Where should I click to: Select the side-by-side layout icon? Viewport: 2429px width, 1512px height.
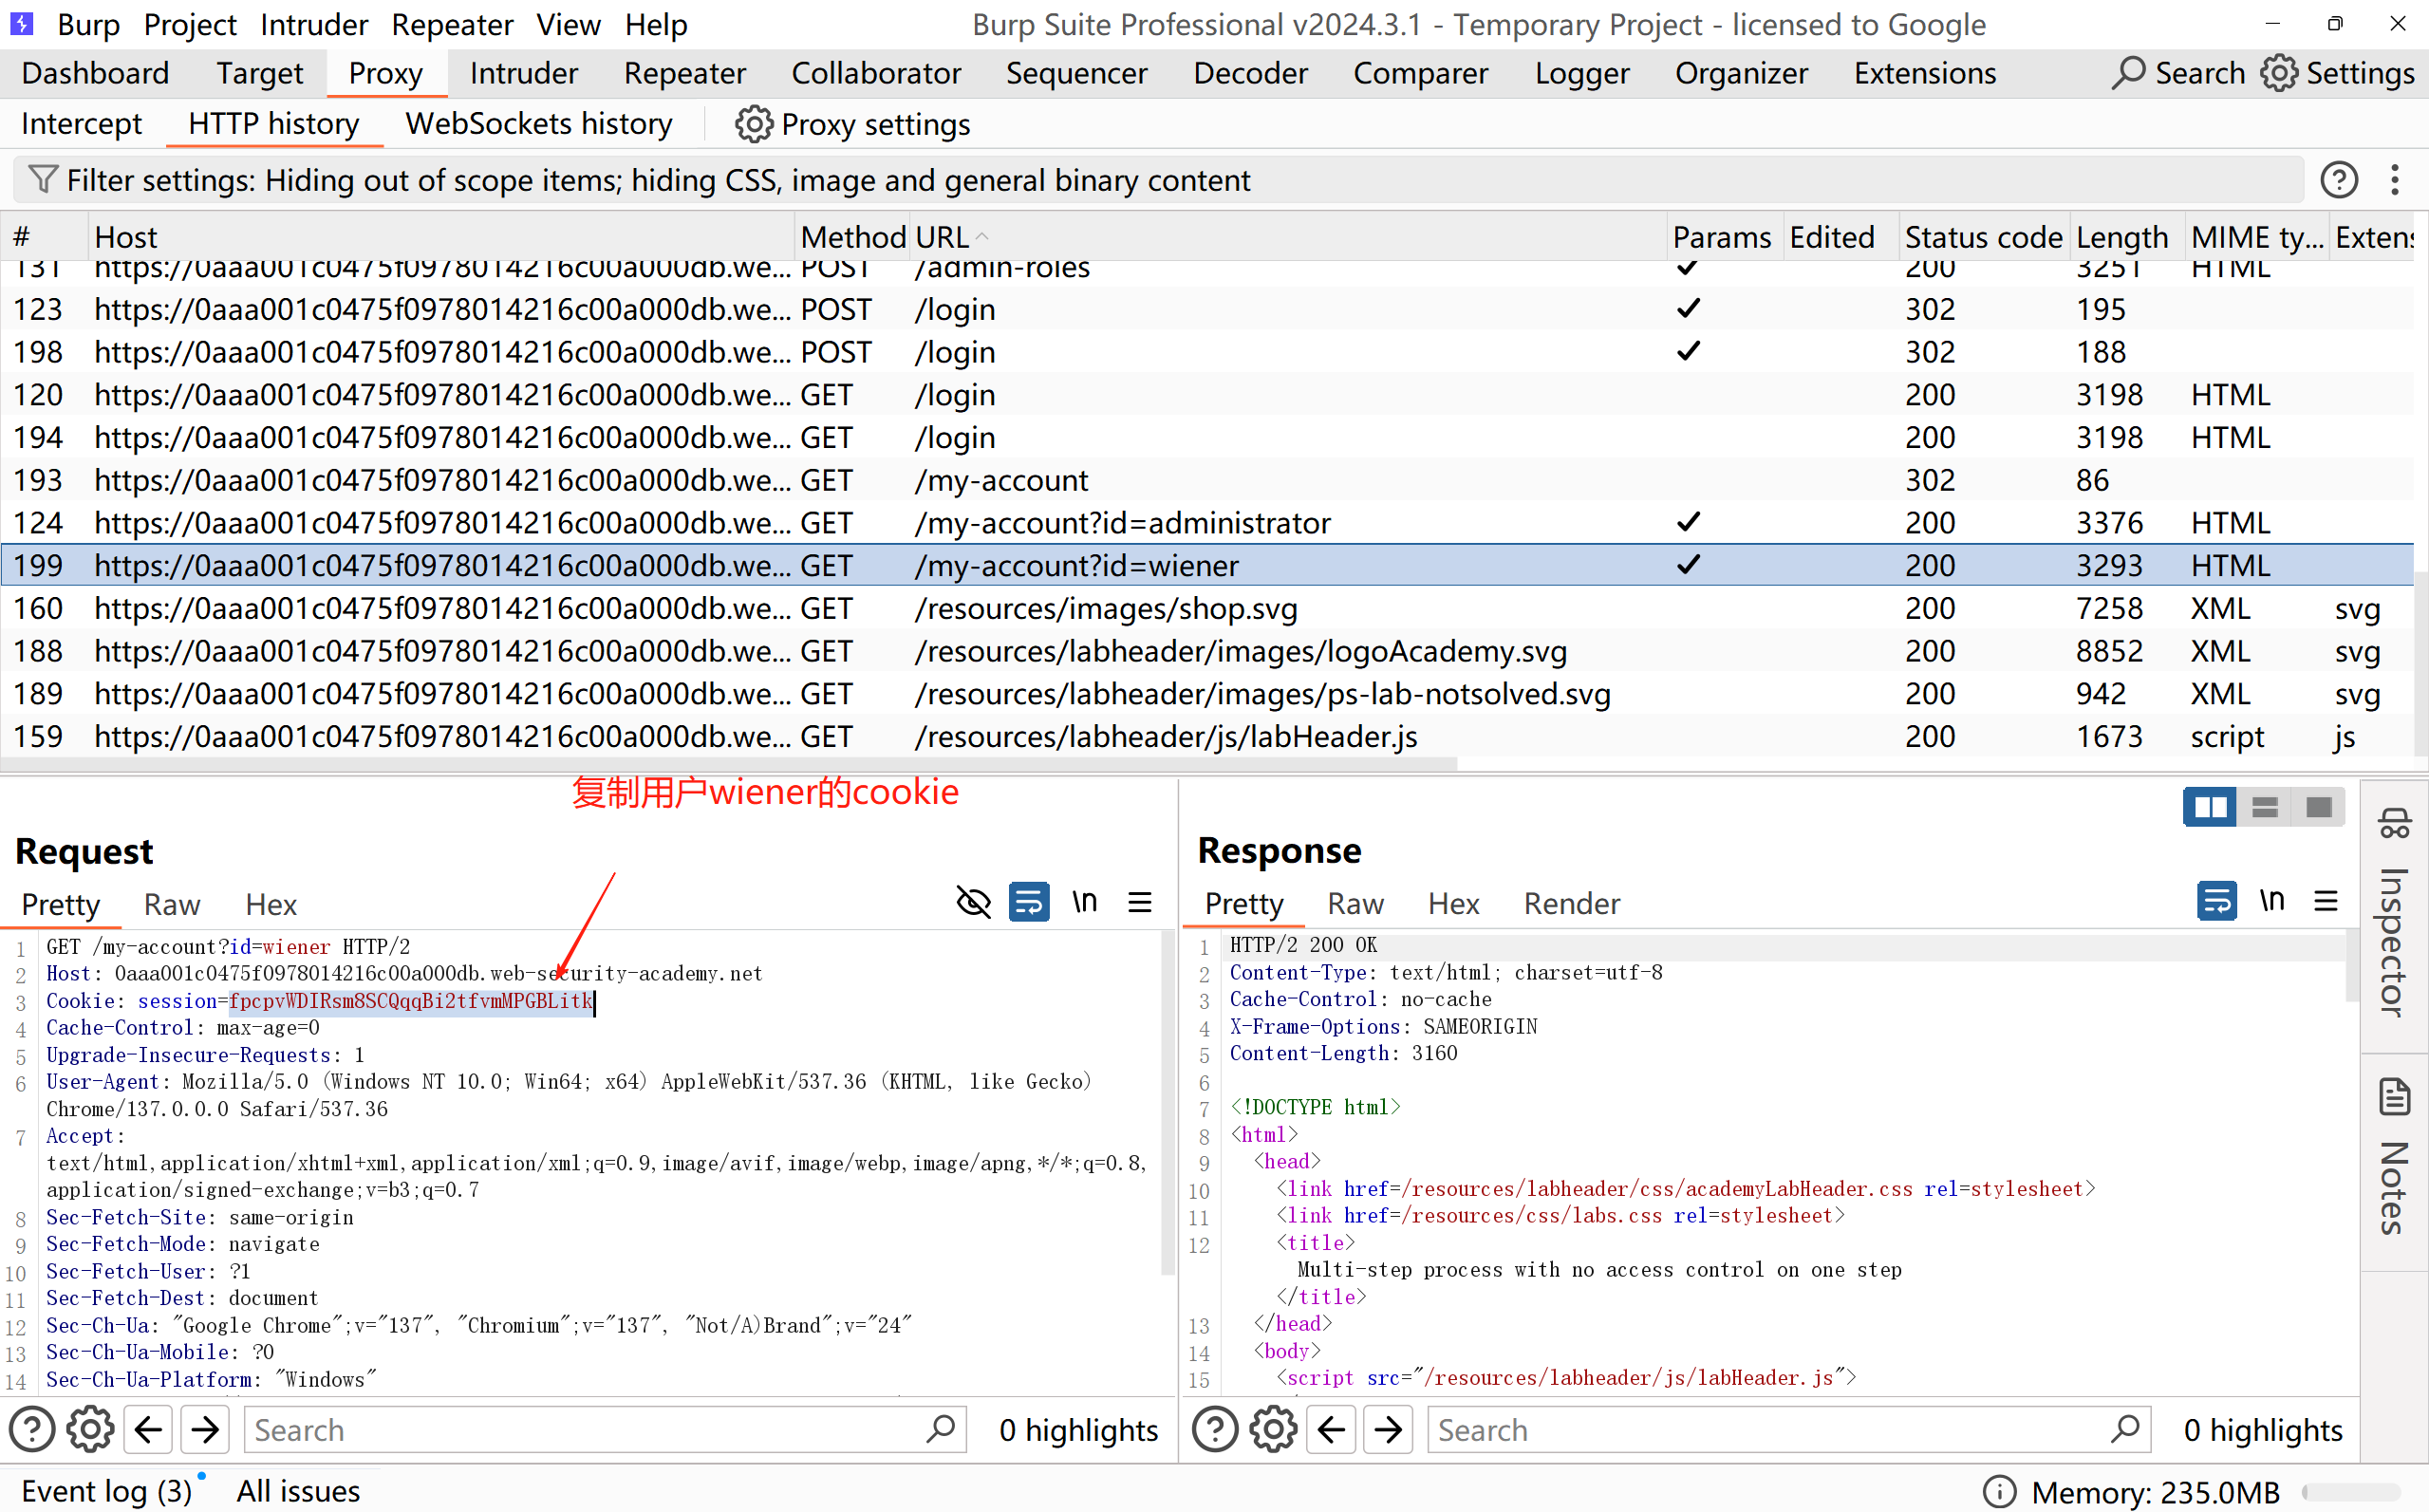(2209, 807)
